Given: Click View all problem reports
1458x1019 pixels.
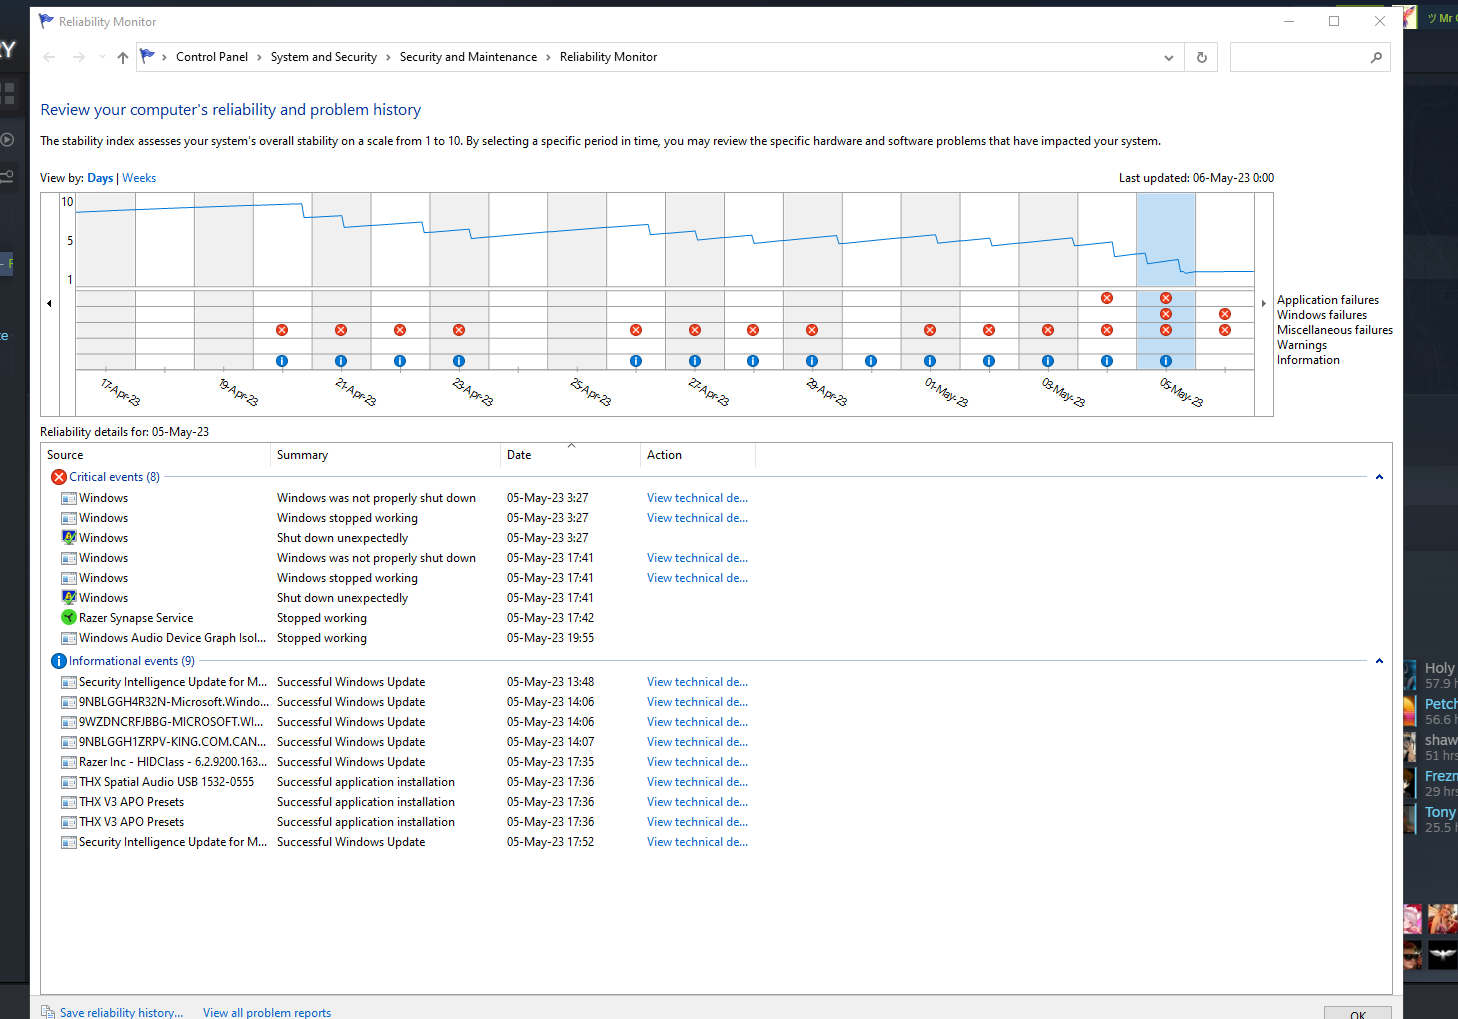Looking at the screenshot, I should point(267,1012).
